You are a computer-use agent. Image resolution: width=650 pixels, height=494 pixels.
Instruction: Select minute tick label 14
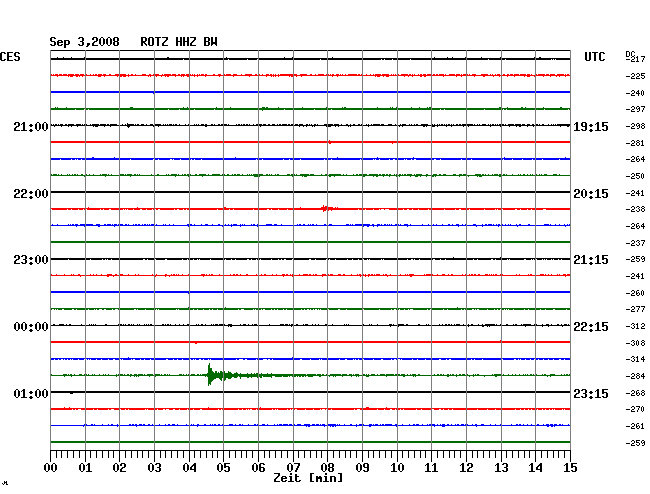click(535, 468)
